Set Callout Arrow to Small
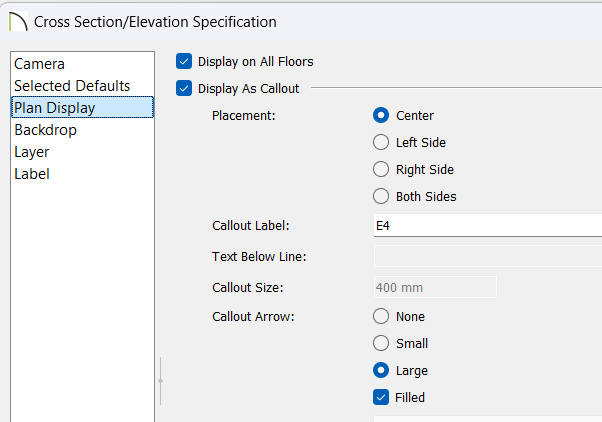 coord(381,343)
